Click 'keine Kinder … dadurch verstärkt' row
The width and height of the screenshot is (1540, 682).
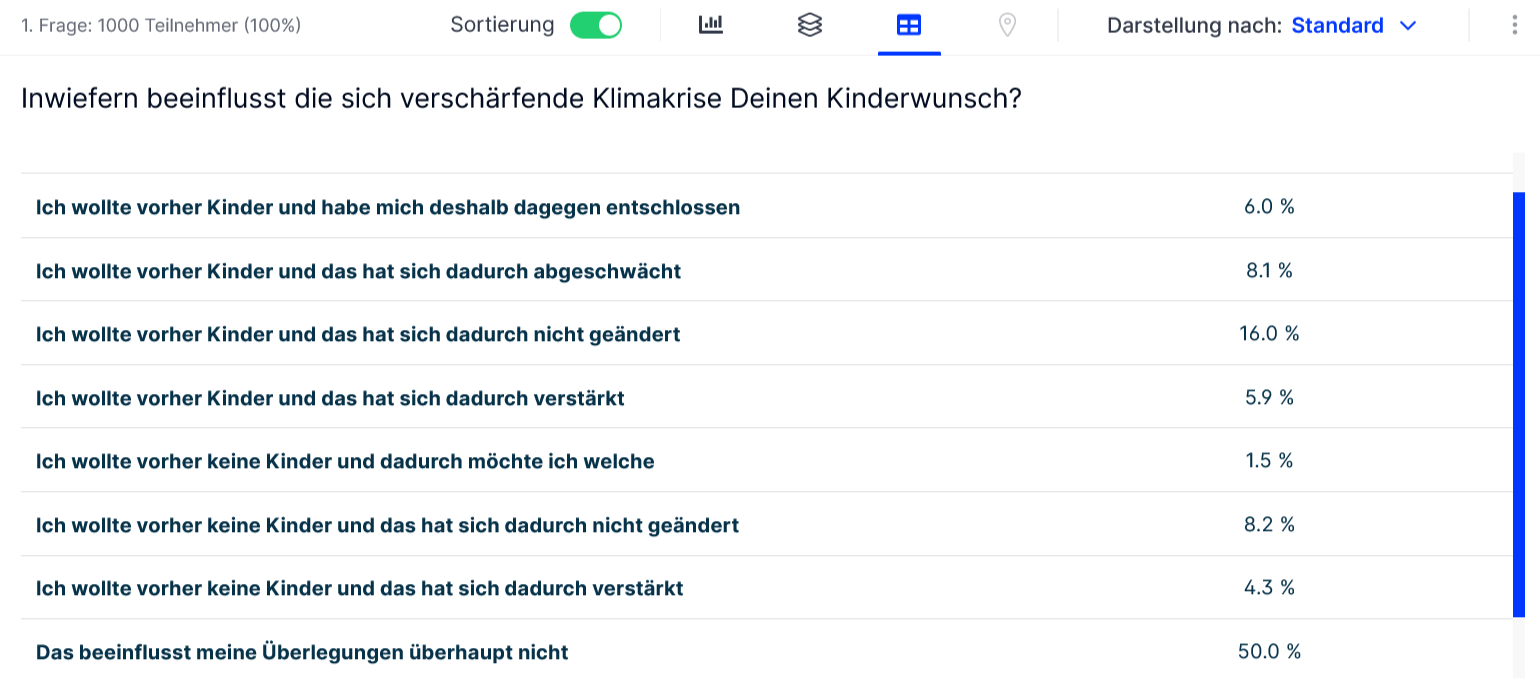(x=359, y=588)
